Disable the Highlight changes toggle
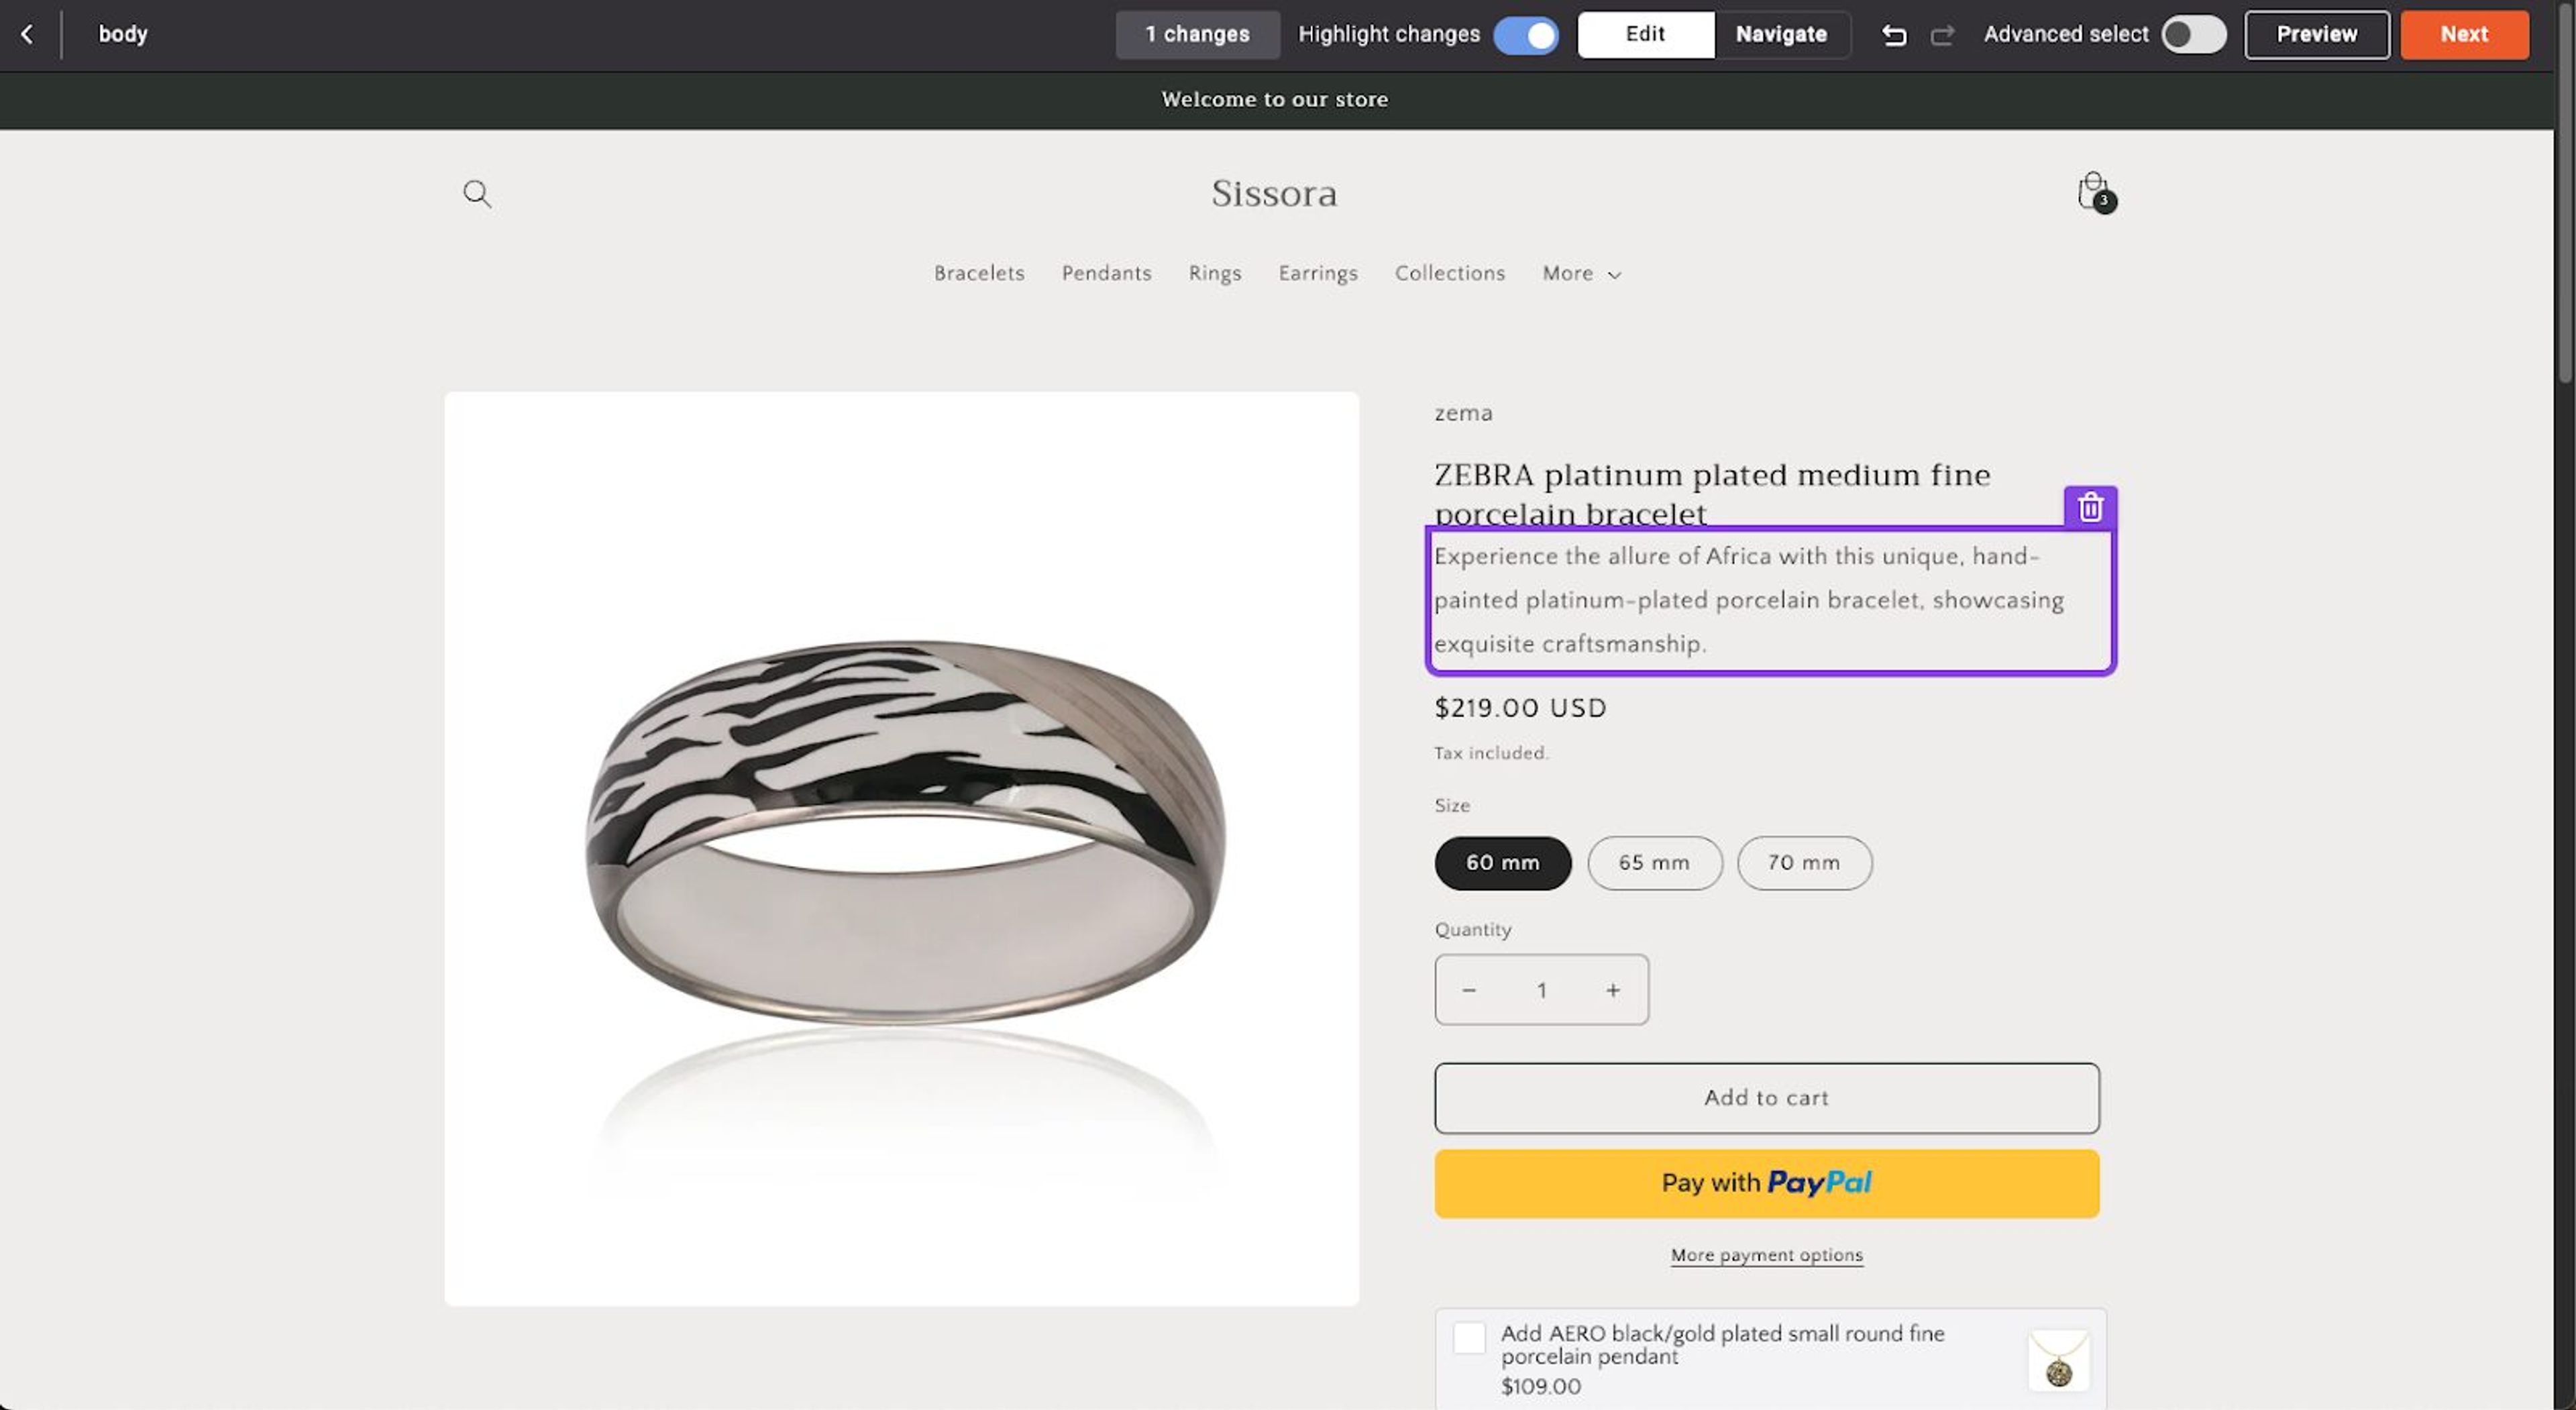This screenshot has width=2576, height=1410. click(1526, 34)
